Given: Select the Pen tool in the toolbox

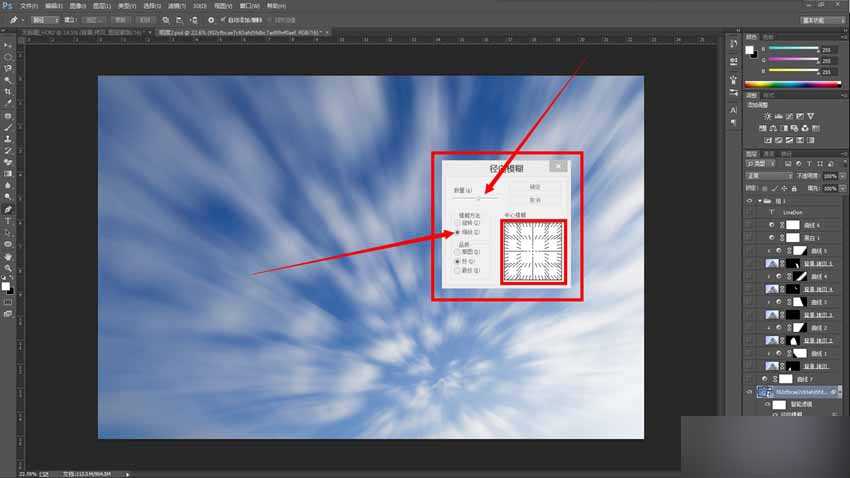Looking at the screenshot, I should (x=8, y=209).
